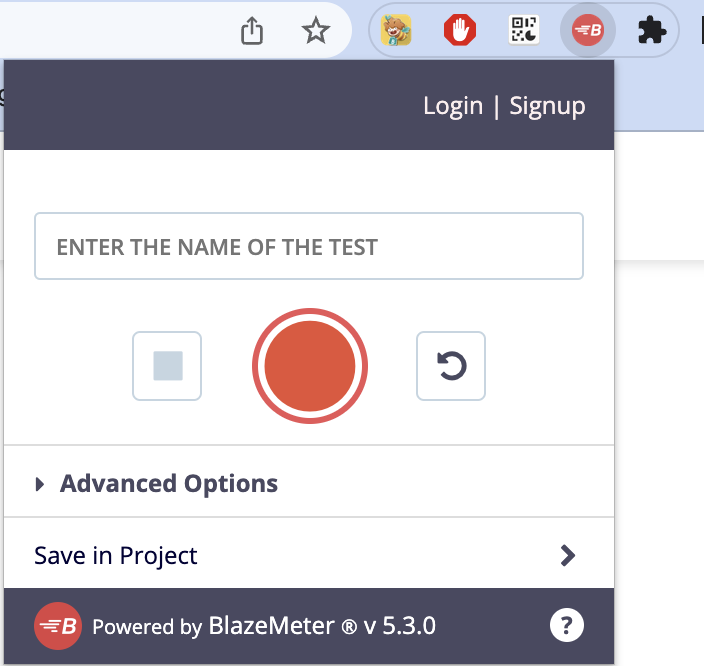This screenshot has height=666, width=704.
Task: Click the browser Share icon
Action: click(253, 32)
